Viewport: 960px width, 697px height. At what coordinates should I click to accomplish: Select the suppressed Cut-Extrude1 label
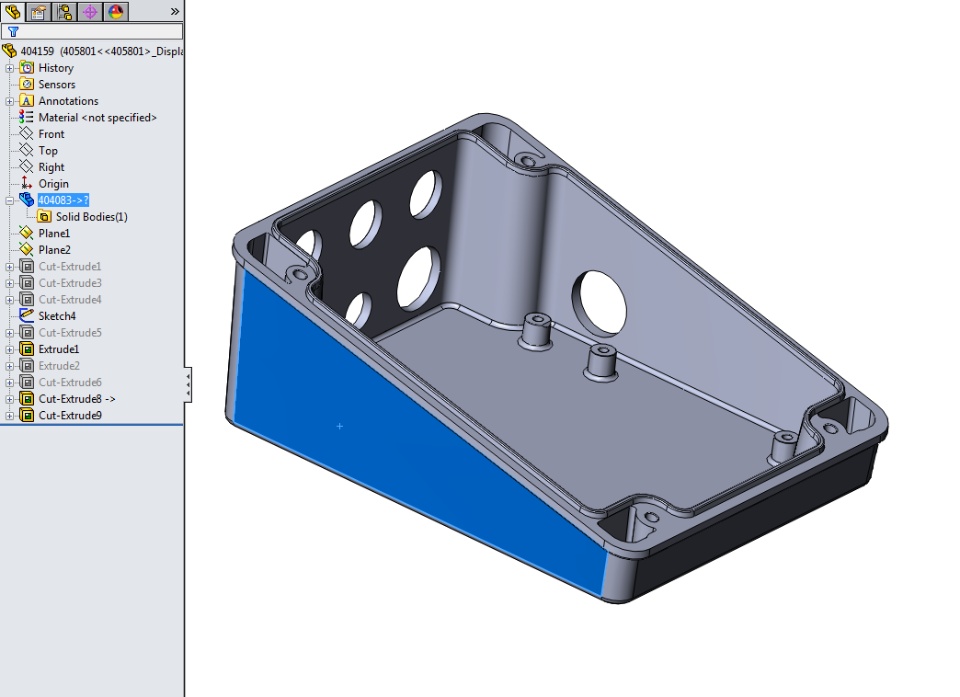point(70,266)
